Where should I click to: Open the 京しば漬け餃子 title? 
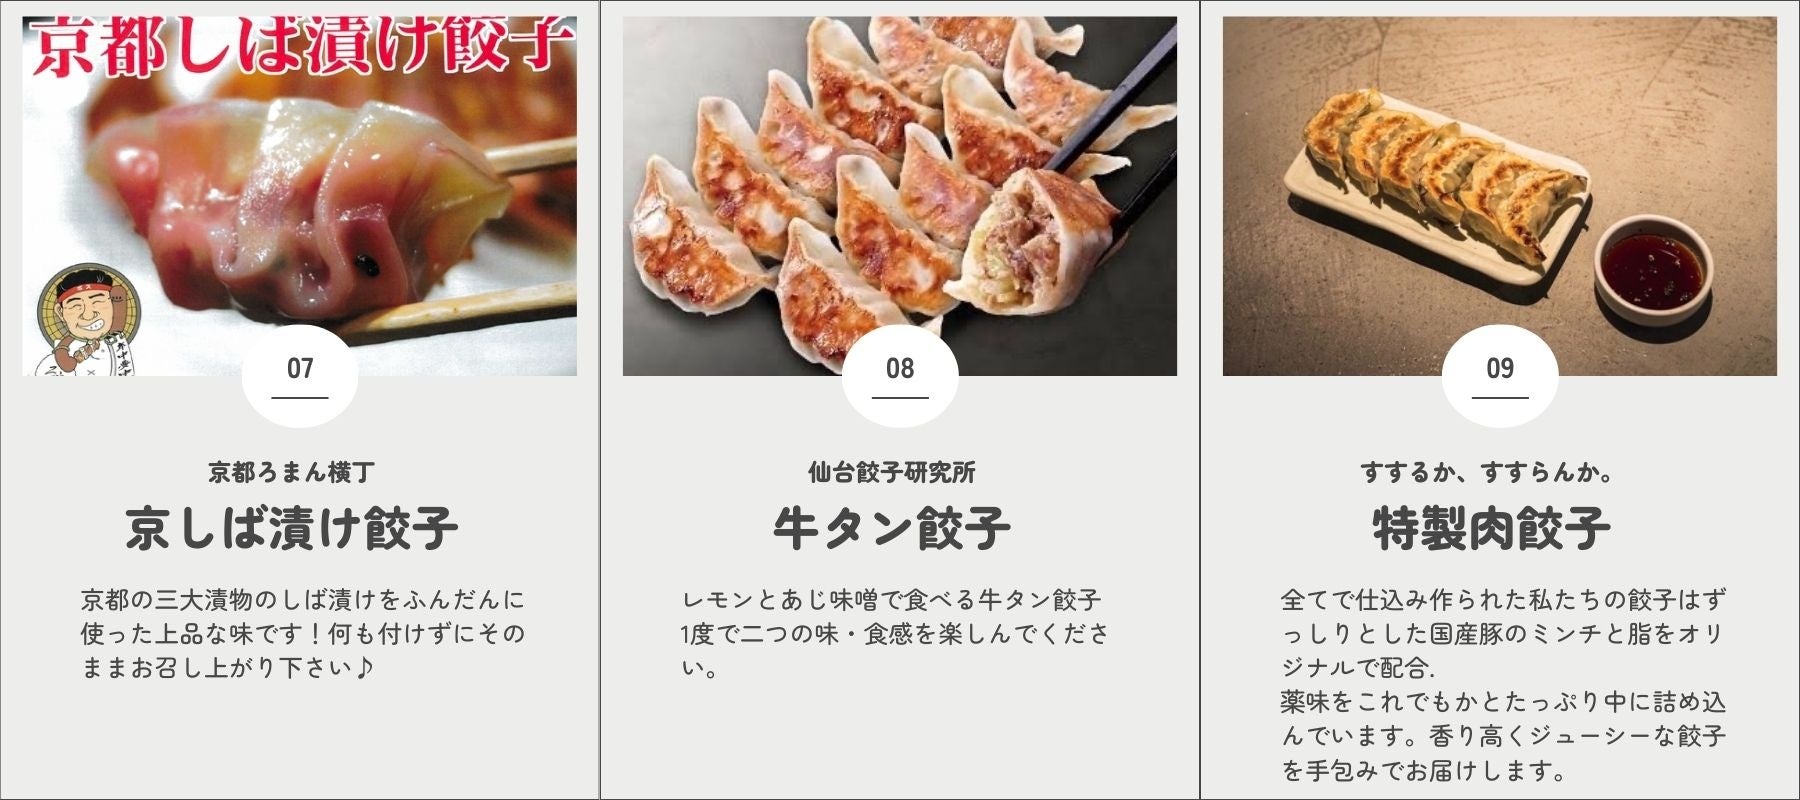coord(292,528)
